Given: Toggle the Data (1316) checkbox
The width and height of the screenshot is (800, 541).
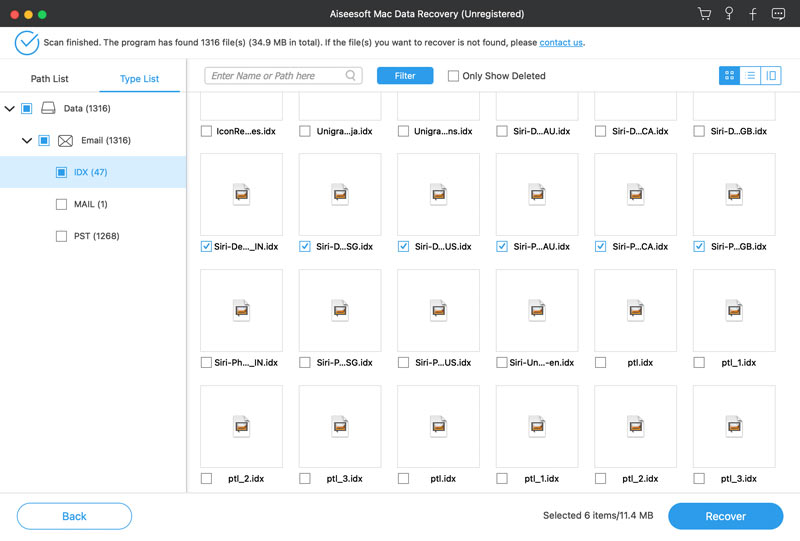Looking at the screenshot, I should 27,108.
